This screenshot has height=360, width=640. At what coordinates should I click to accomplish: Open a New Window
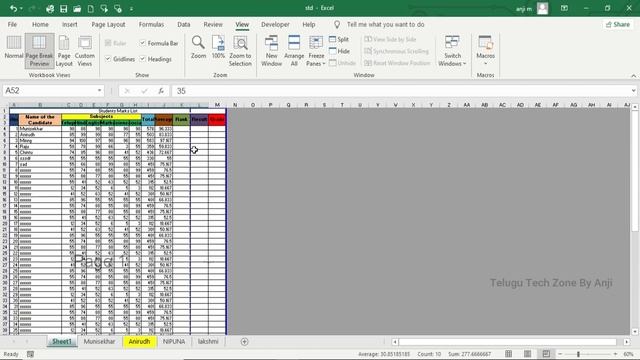point(271,51)
